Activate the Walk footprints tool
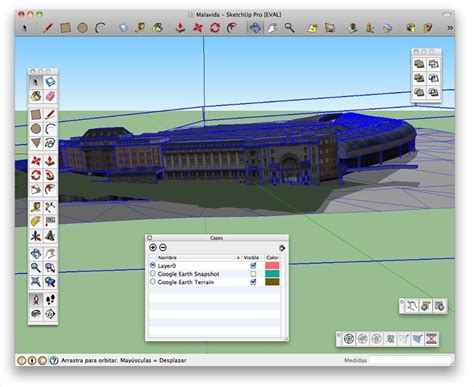 50,300
